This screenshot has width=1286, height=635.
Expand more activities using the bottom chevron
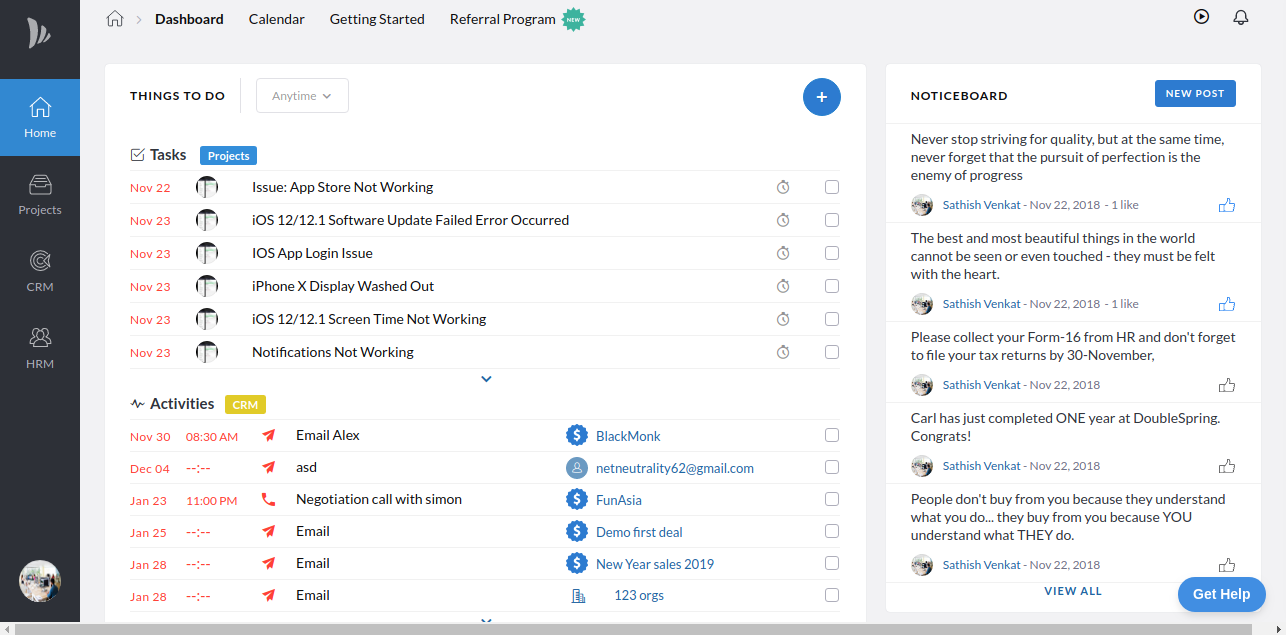[486, 621]
